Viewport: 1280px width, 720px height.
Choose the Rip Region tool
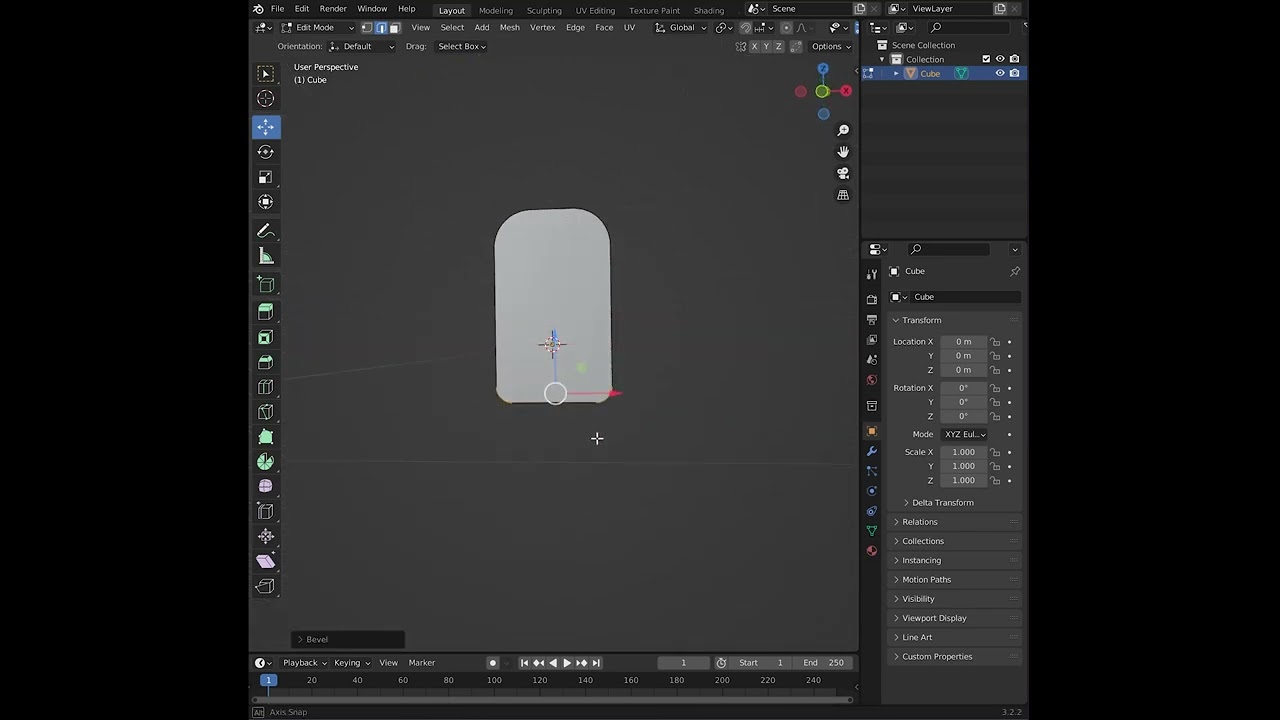click(x=266, y=587)
